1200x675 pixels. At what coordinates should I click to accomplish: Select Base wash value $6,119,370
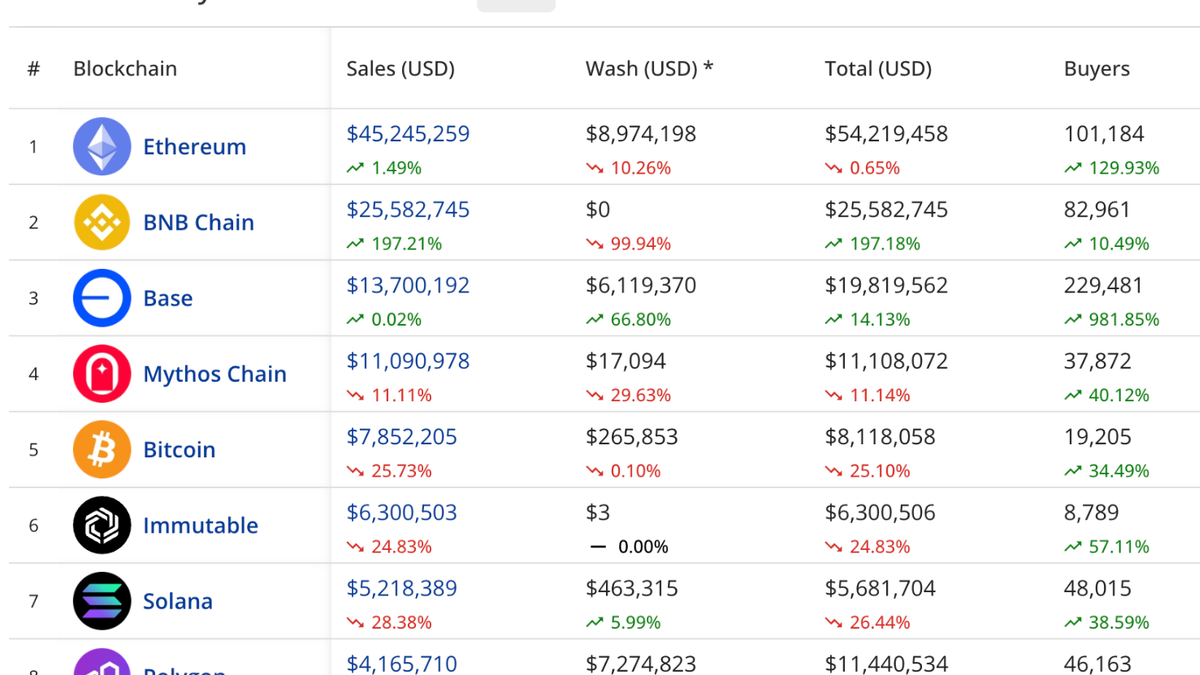[641, 285]
